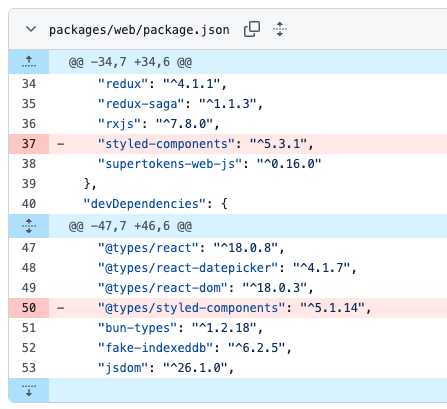447x409 pixels.
Task: Select line number 49
Action: (x=29, y=288)
